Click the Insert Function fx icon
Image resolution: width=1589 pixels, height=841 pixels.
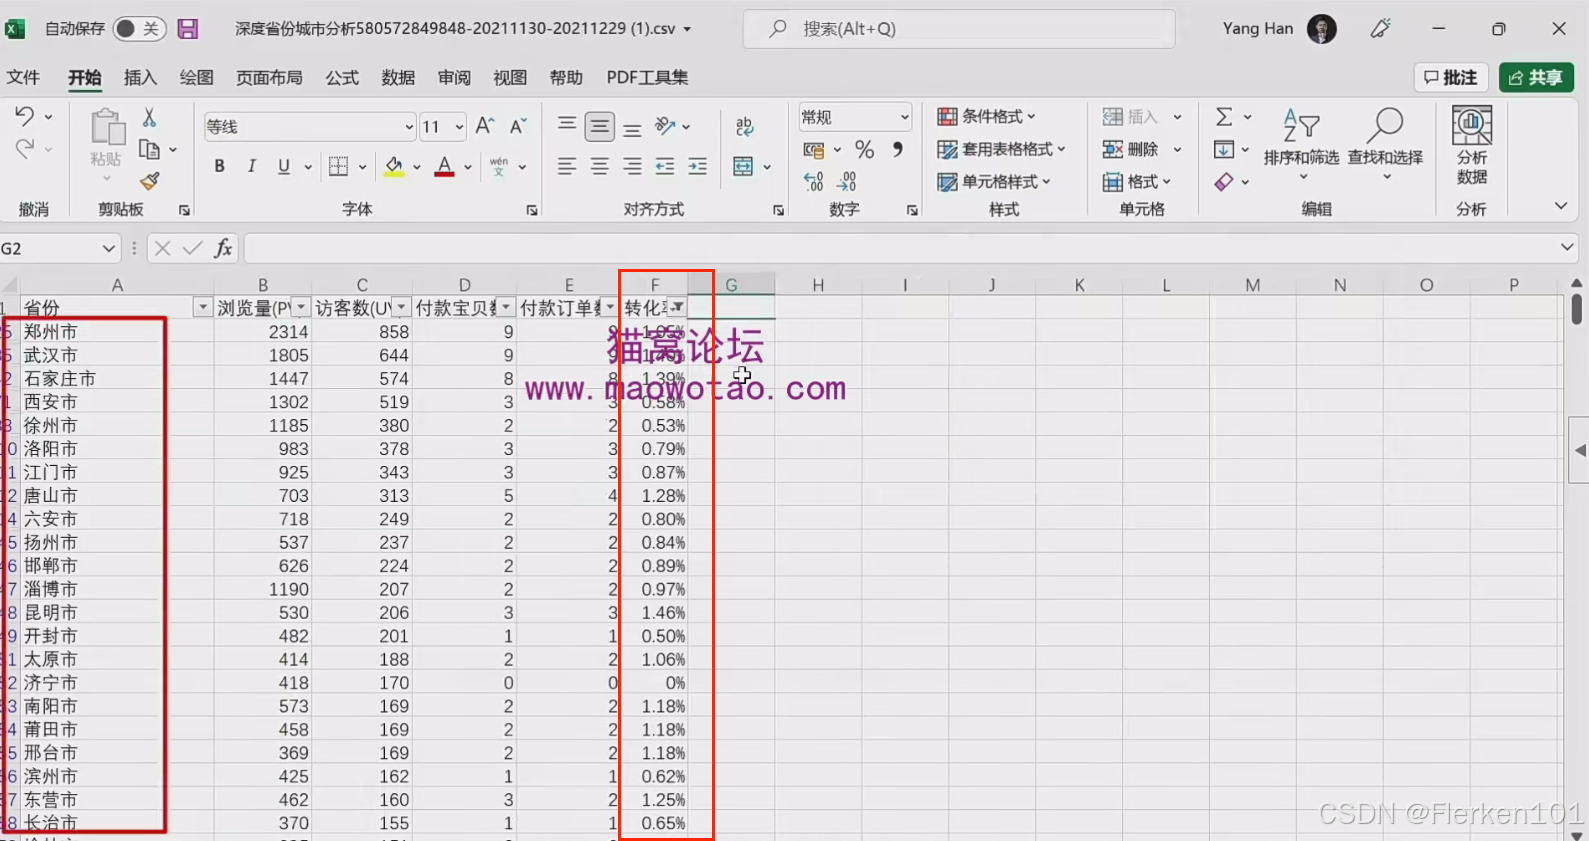click(x=223, y=248)
